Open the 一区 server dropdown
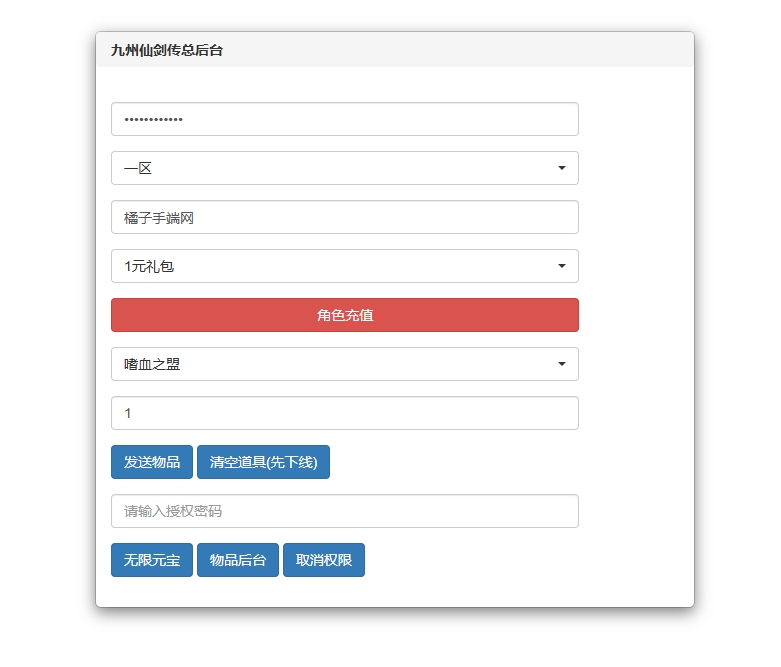Image resolution: width=781 pixels, height=667 pixels. point(345,168)
